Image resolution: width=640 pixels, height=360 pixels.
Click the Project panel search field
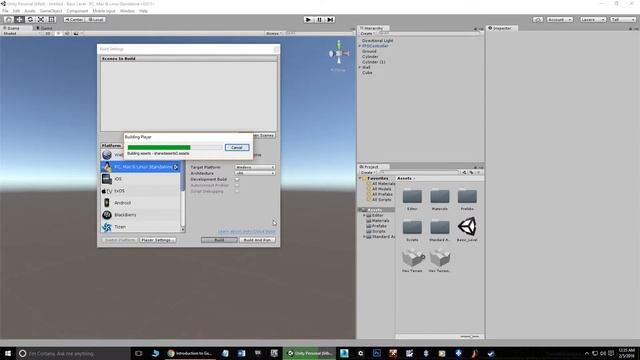point(419,173)
